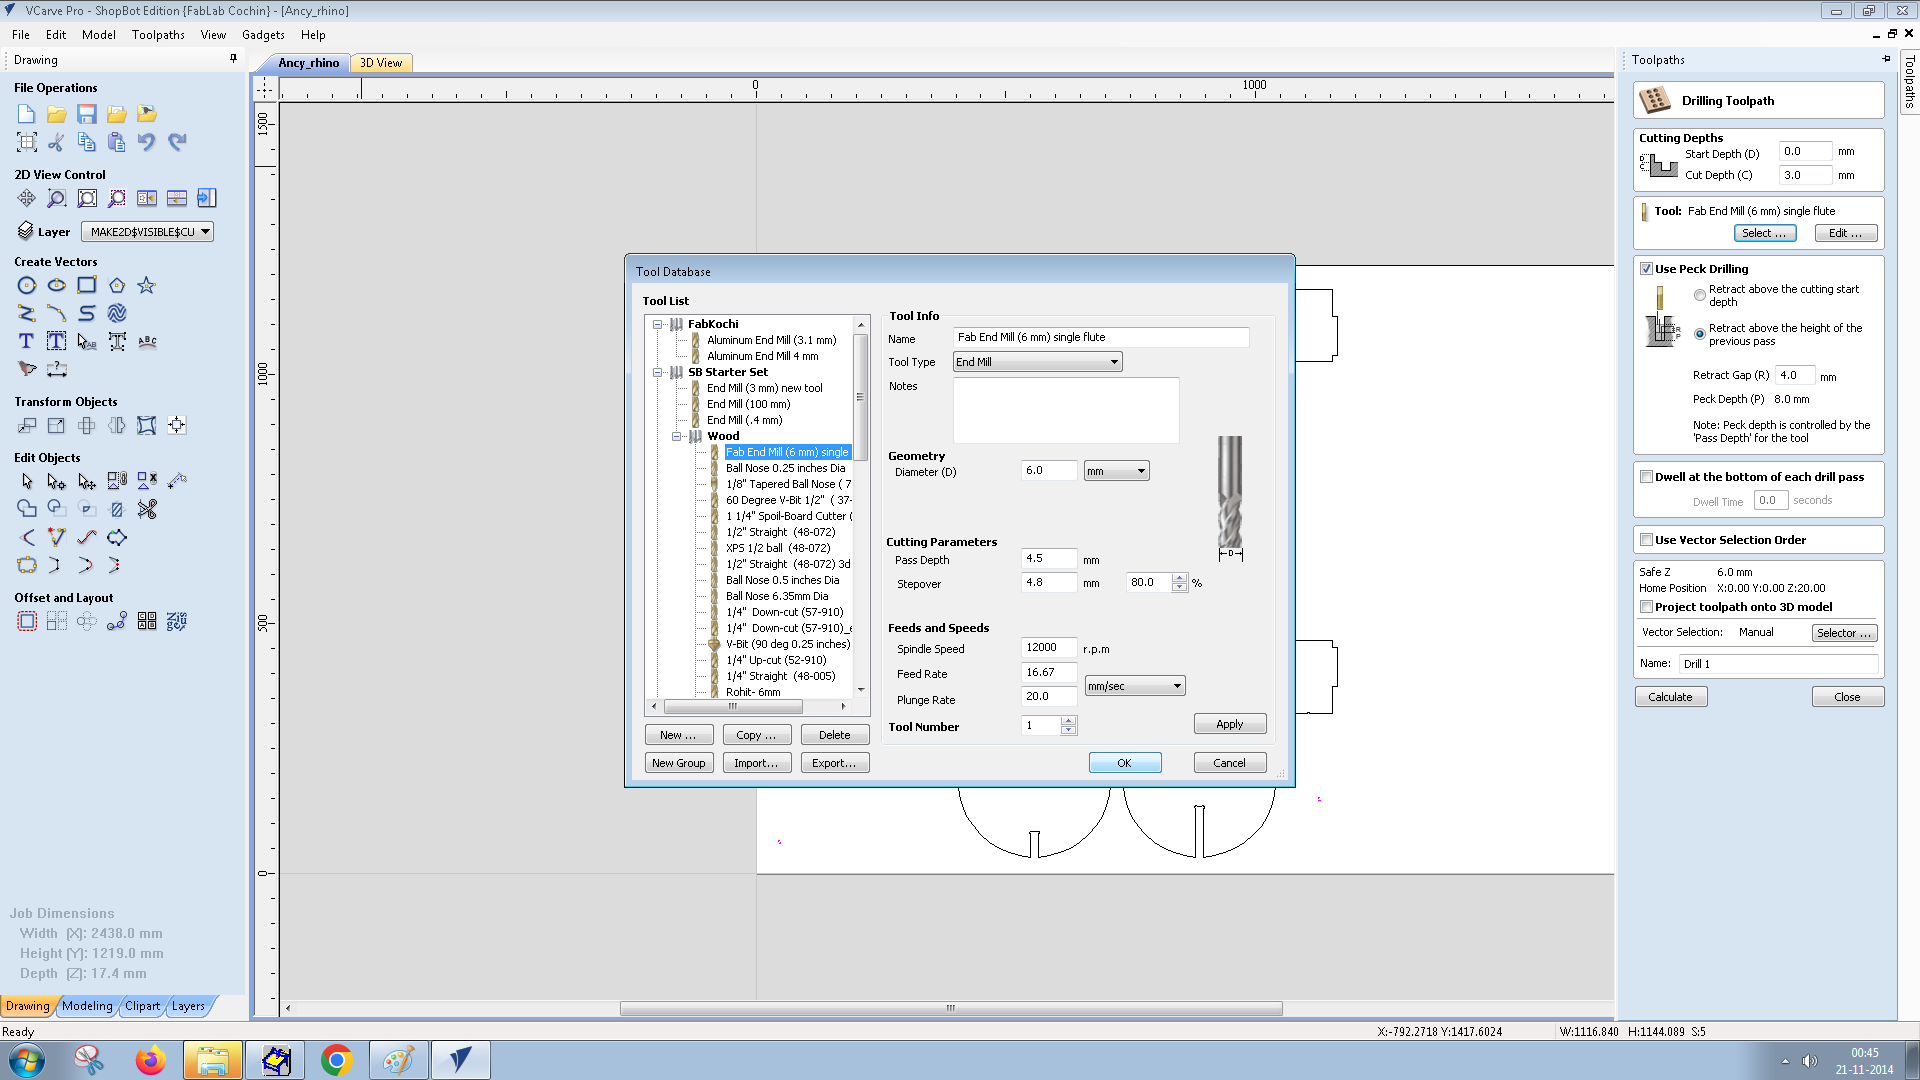Select Retract above height of previous pass
Viewport: 1920px width, 1080px height.
(1700, 334)
